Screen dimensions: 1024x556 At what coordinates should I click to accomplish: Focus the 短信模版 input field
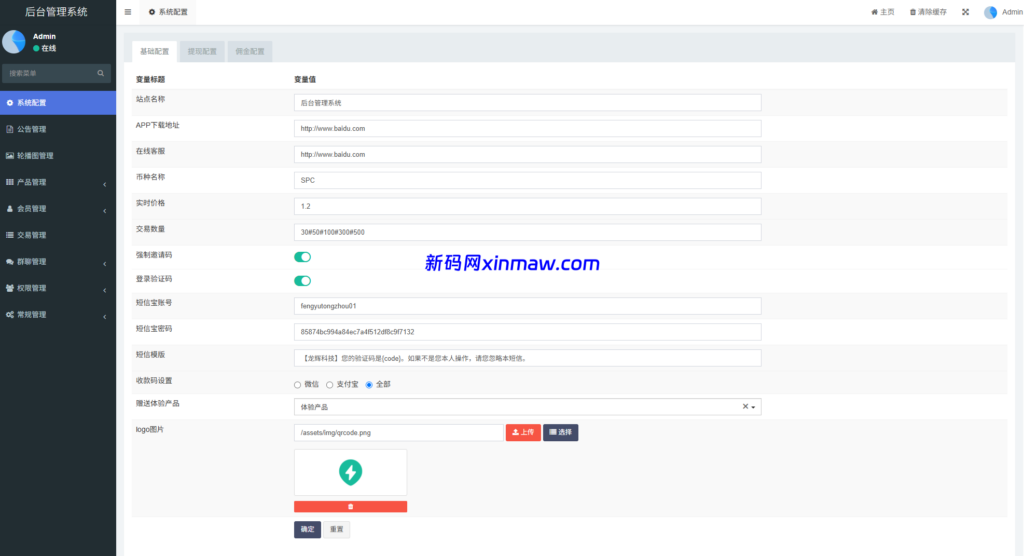pos(527,358)
